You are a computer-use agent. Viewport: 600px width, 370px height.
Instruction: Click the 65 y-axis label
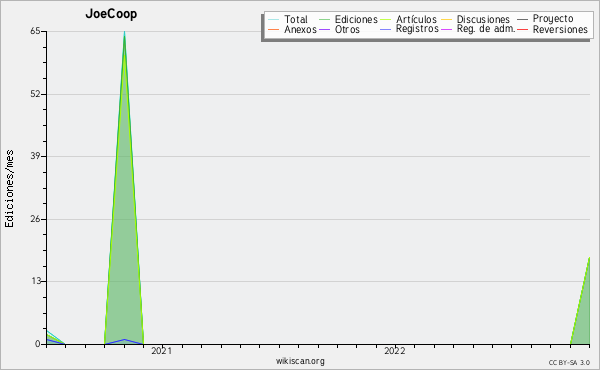tap(35, 31)
